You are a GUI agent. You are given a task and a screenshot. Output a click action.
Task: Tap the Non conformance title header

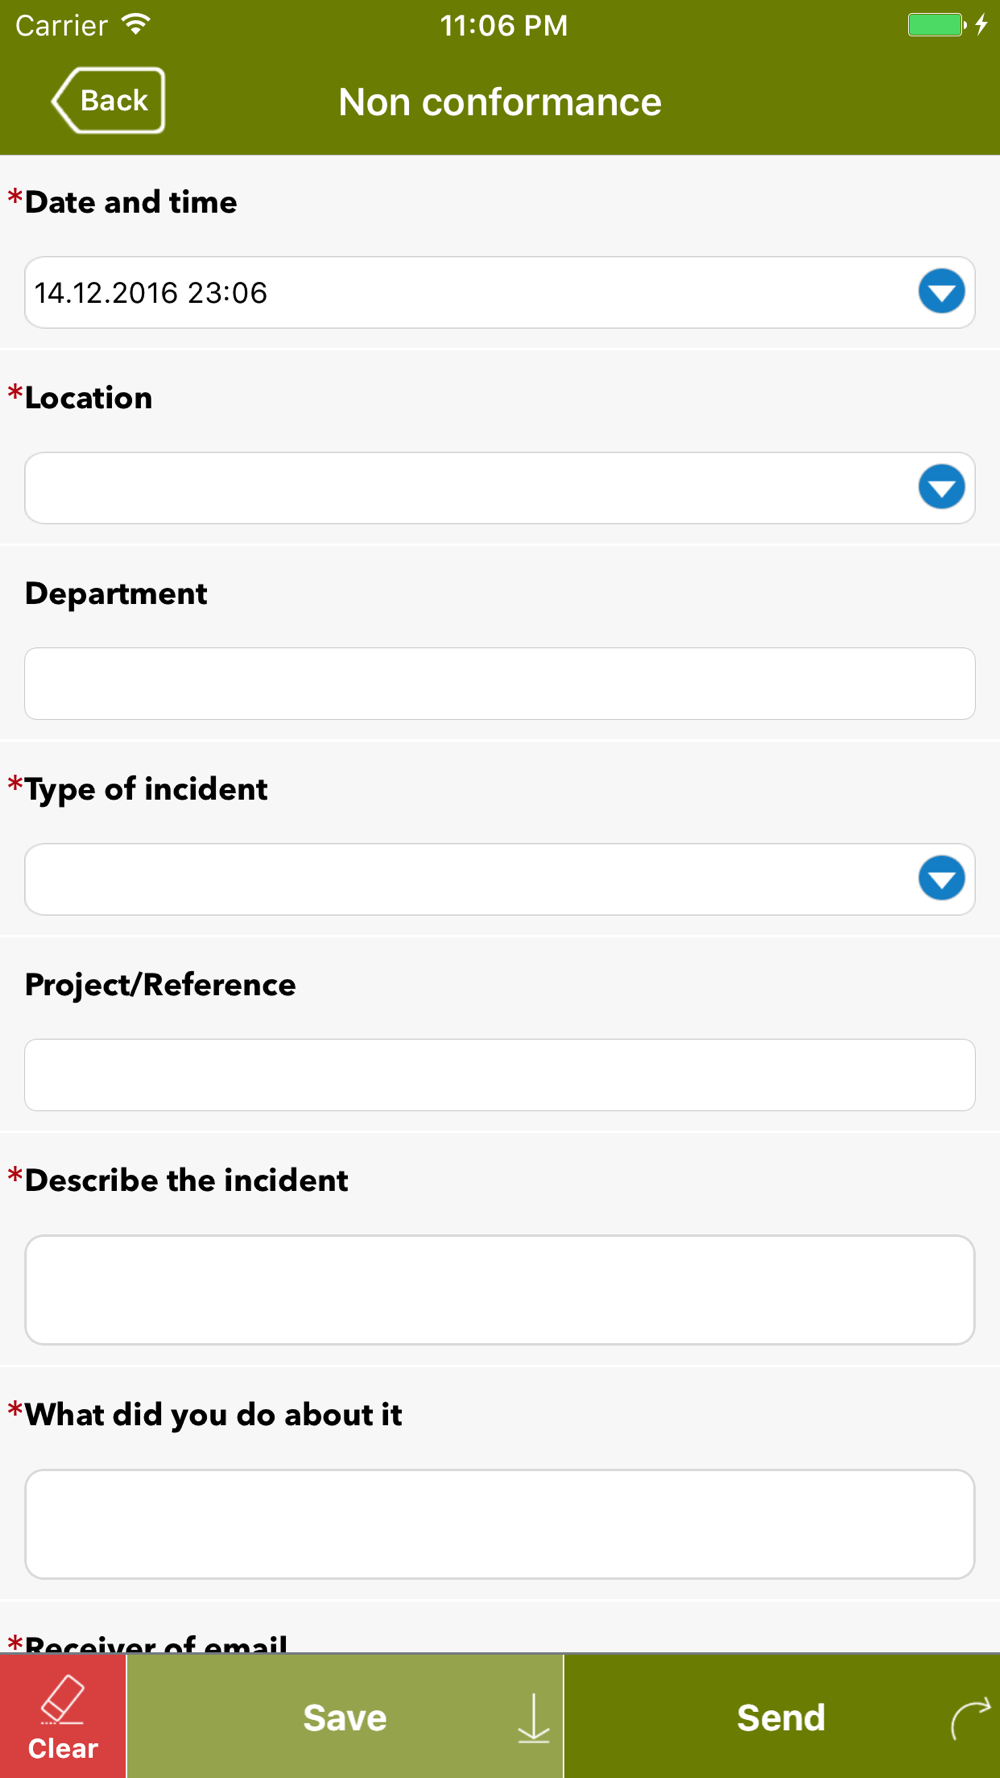(x=500, y=102)
